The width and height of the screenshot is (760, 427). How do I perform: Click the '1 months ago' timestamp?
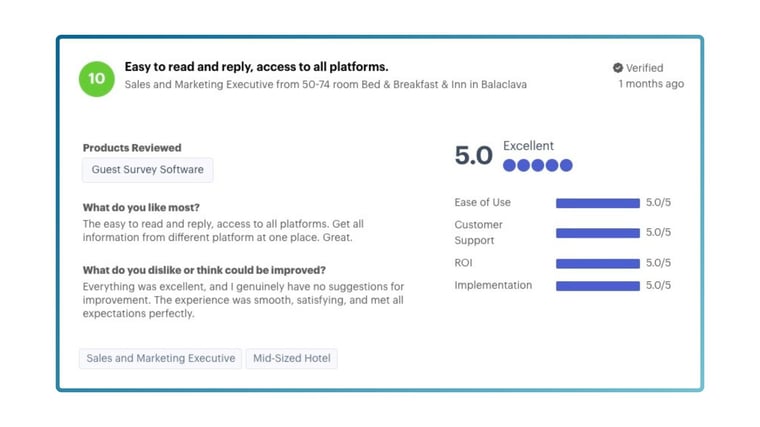click(x=651, y=84)
